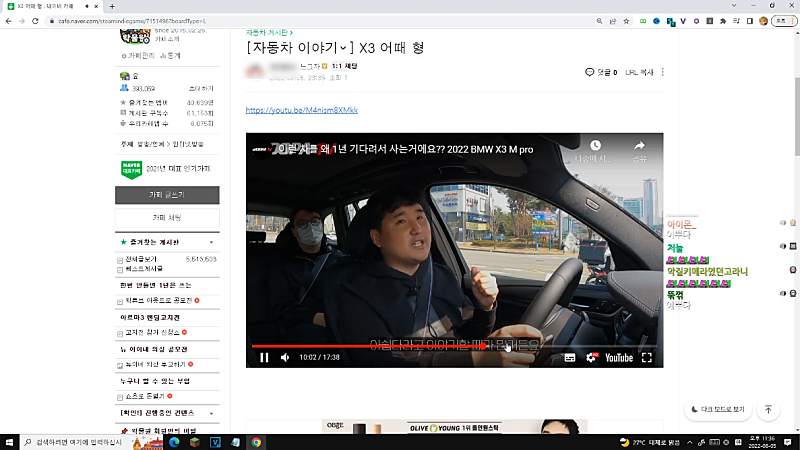Image resolution: width=800 pixels, height=450 pixels.
Task: Go back in browser history
Action: (x=9, y=21)
